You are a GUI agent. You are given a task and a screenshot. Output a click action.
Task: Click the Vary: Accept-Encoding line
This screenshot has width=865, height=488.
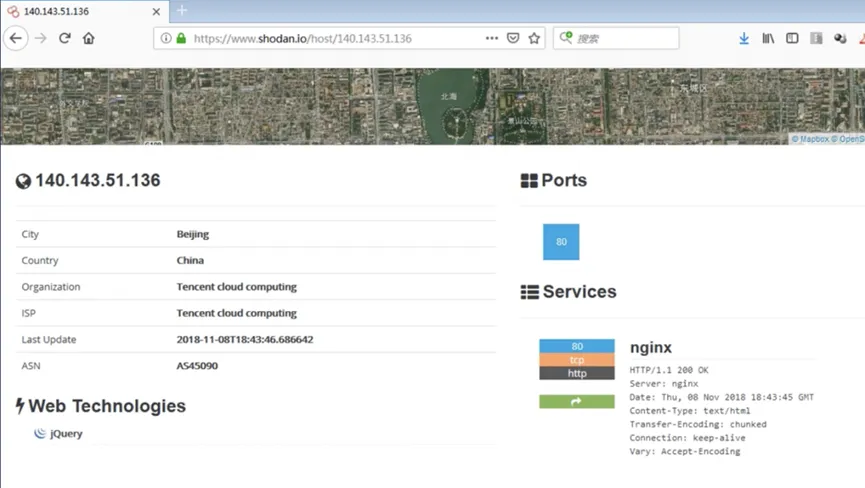click(x=685, y=451)
